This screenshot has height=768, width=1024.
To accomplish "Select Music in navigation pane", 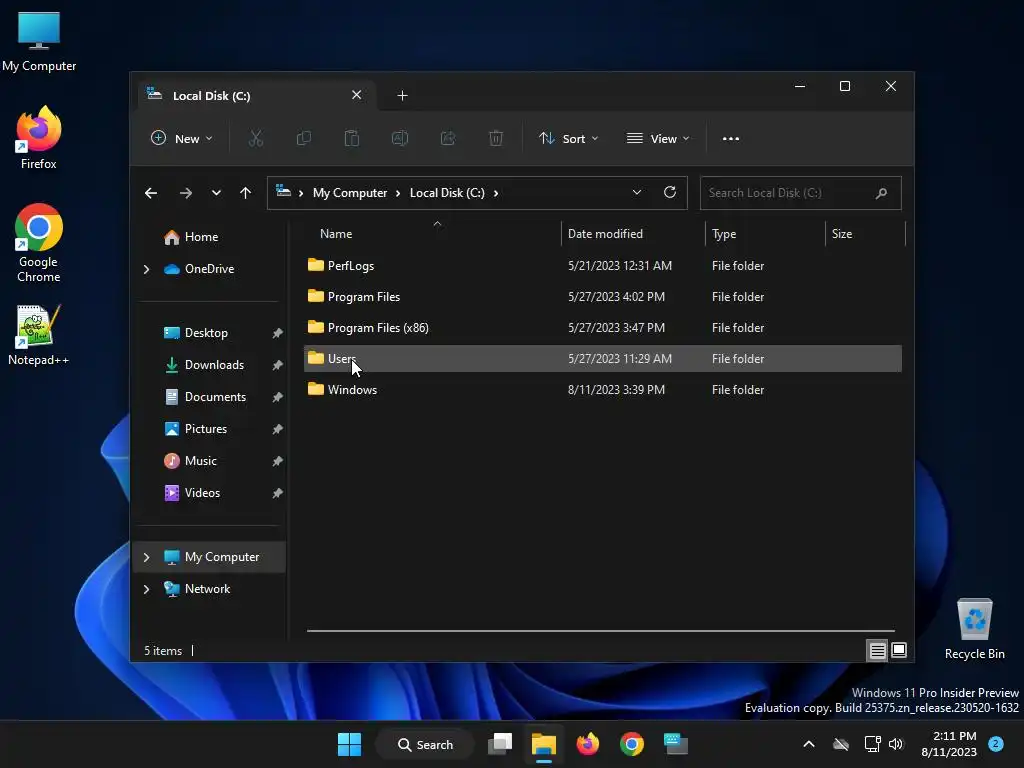I will (x=200, y=461).
